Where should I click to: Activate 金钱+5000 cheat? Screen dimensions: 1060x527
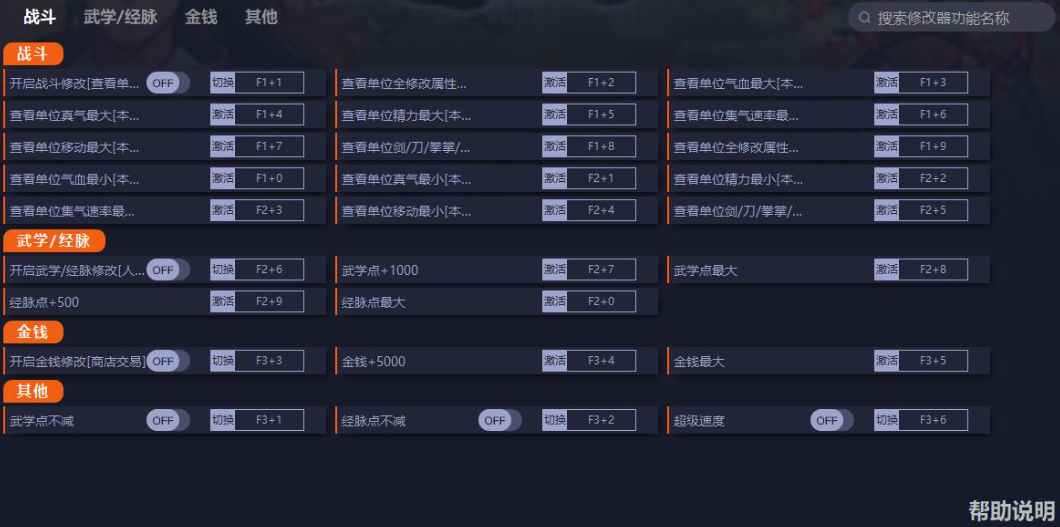click(554, 361)
